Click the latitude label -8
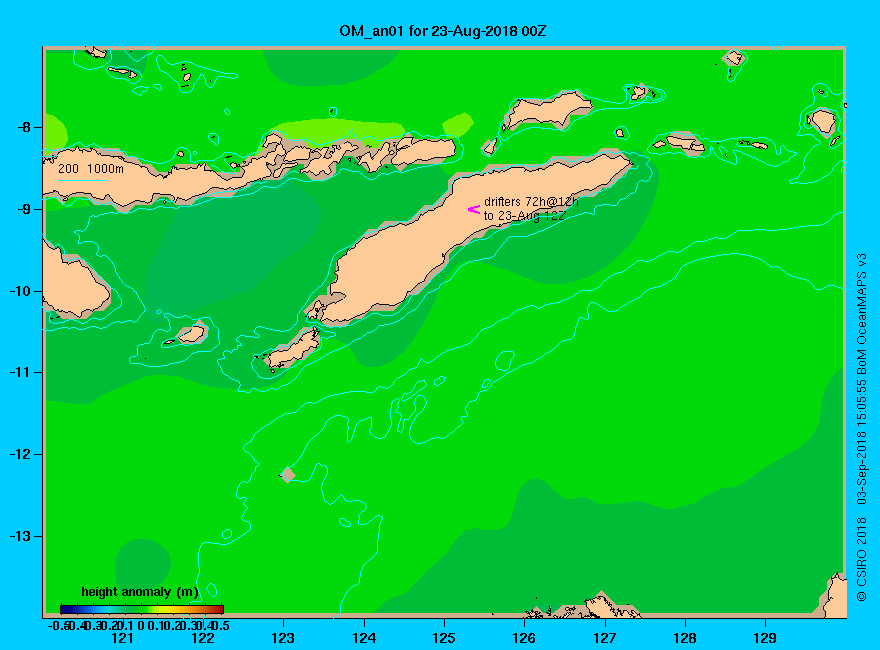880x650 pixels. pyautogui.click(x=24, y=127)
